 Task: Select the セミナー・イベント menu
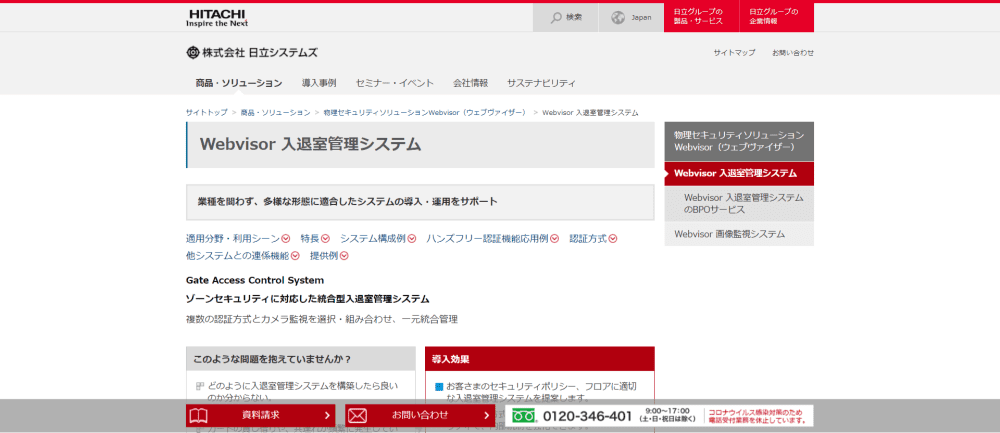[395, 83]
